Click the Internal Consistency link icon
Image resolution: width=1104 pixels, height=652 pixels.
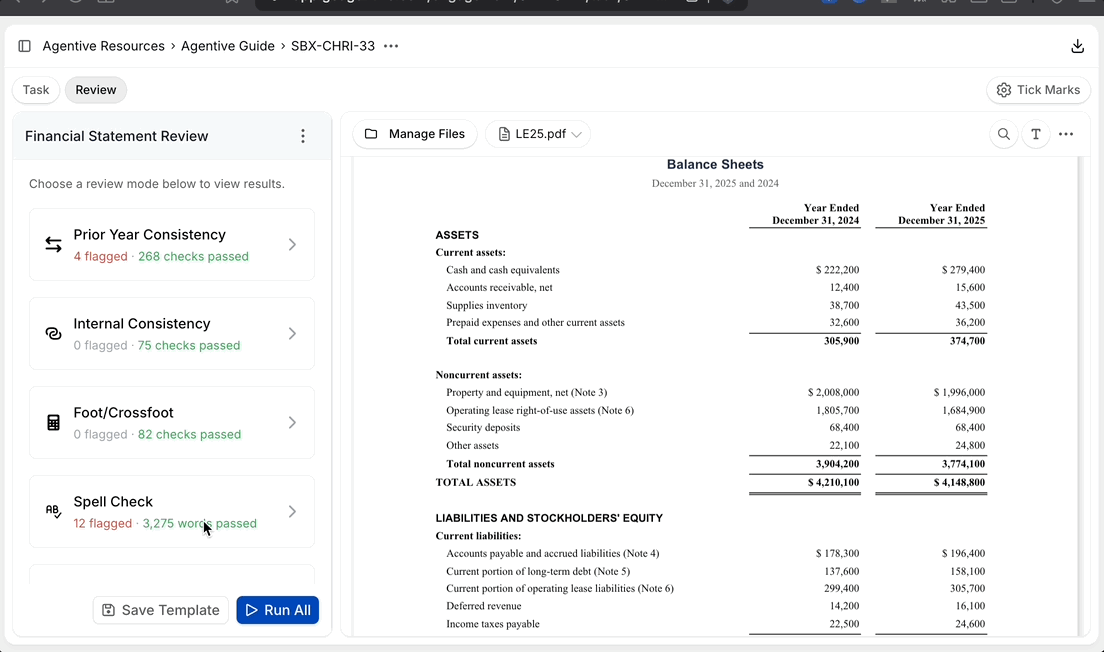pyautogui.click(x=54, y=334)
